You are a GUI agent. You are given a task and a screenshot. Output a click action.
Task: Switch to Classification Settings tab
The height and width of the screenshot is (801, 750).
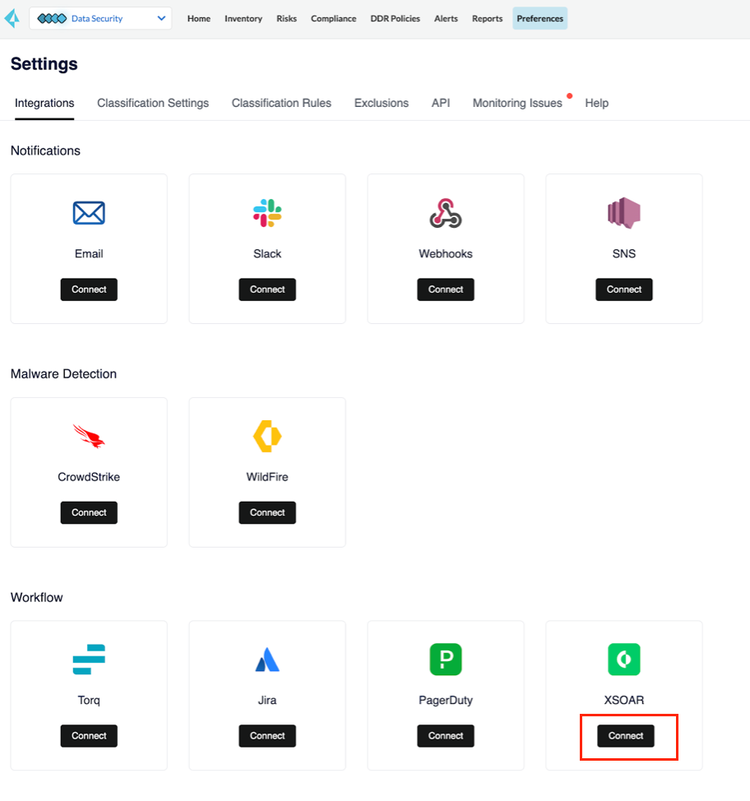coord(153,103)
